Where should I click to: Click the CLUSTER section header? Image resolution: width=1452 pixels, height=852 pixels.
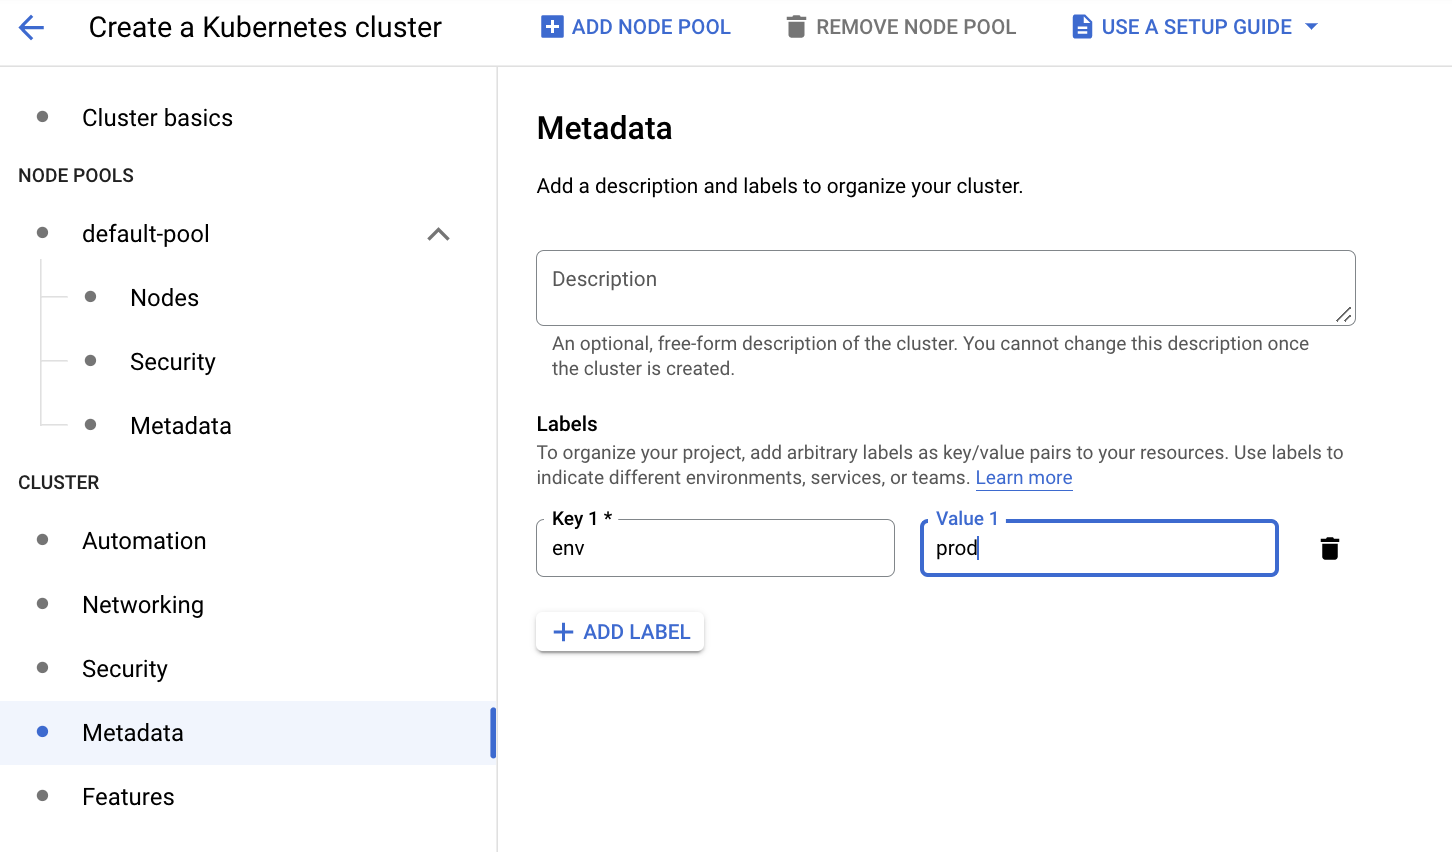tap(59, 483)
